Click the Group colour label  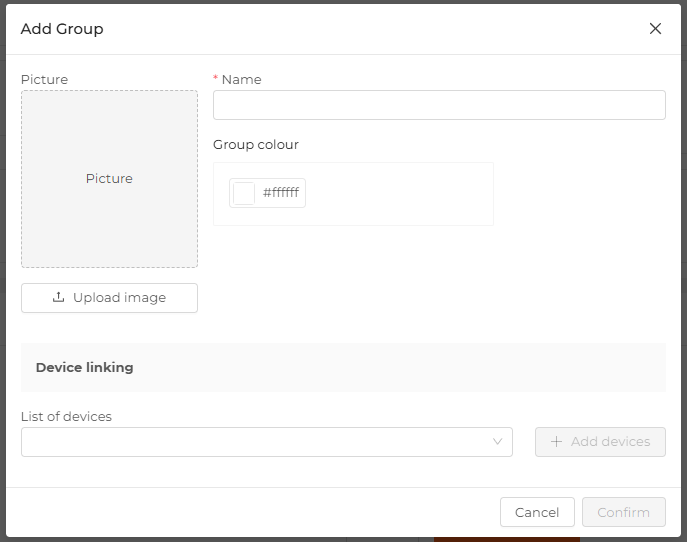pos(256,145)
